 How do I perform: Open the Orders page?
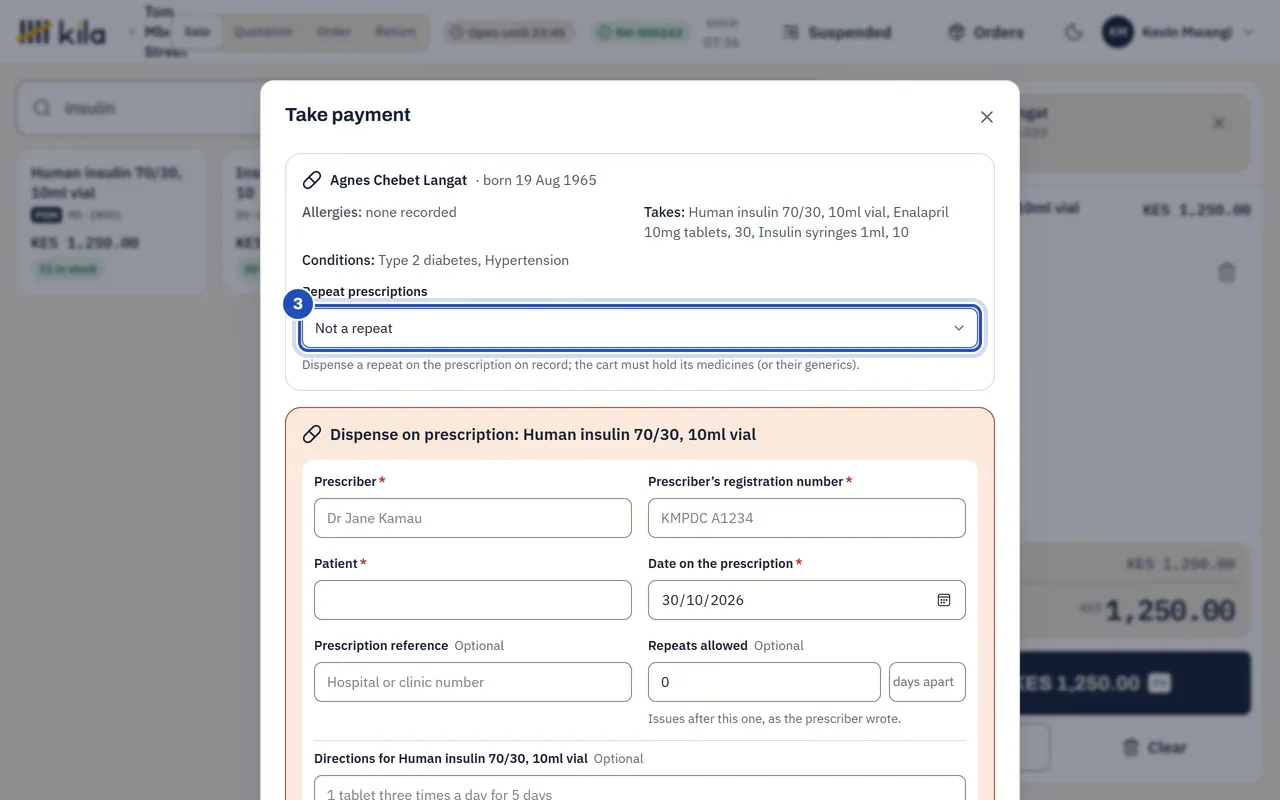986,32
